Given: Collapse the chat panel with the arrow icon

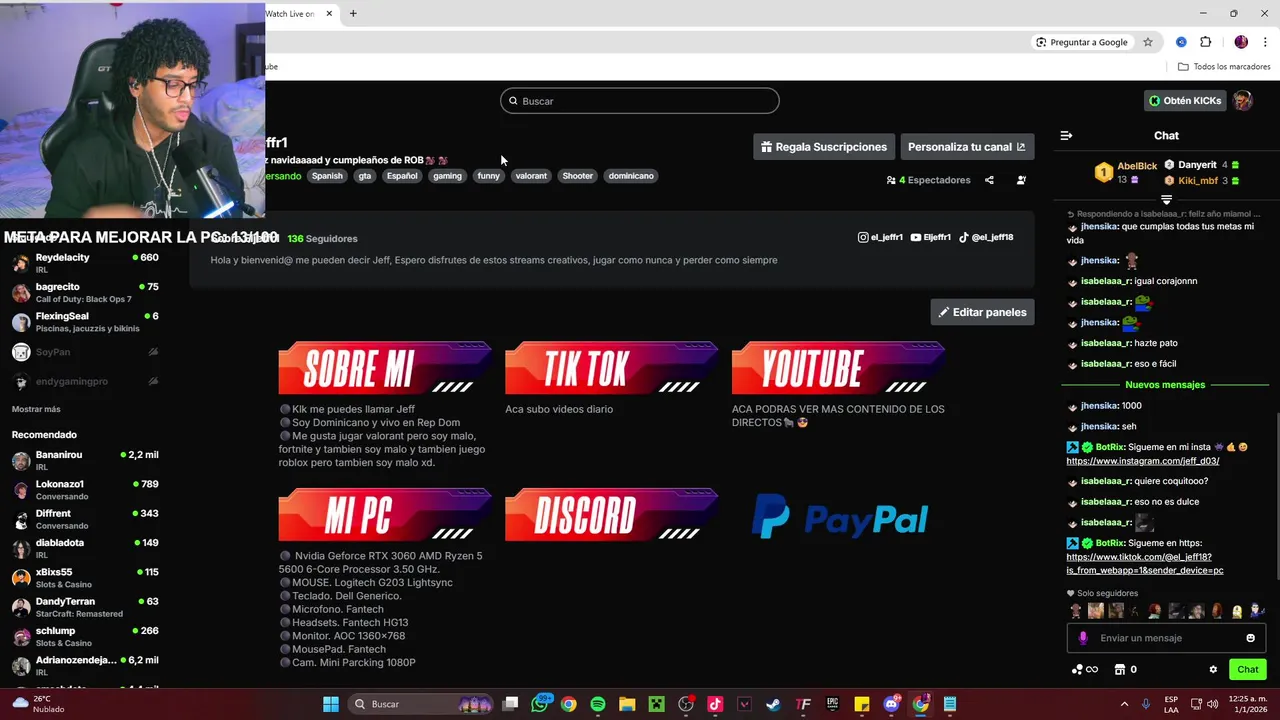Looking at the screenshot, I should 1066,135.
